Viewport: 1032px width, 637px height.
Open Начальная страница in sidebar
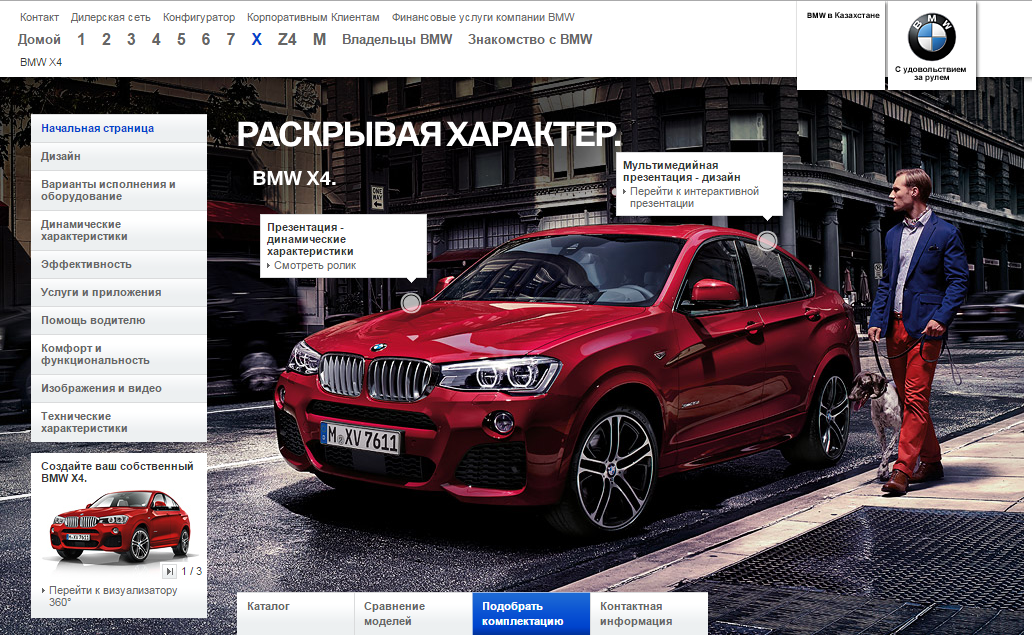coord(119,128)
